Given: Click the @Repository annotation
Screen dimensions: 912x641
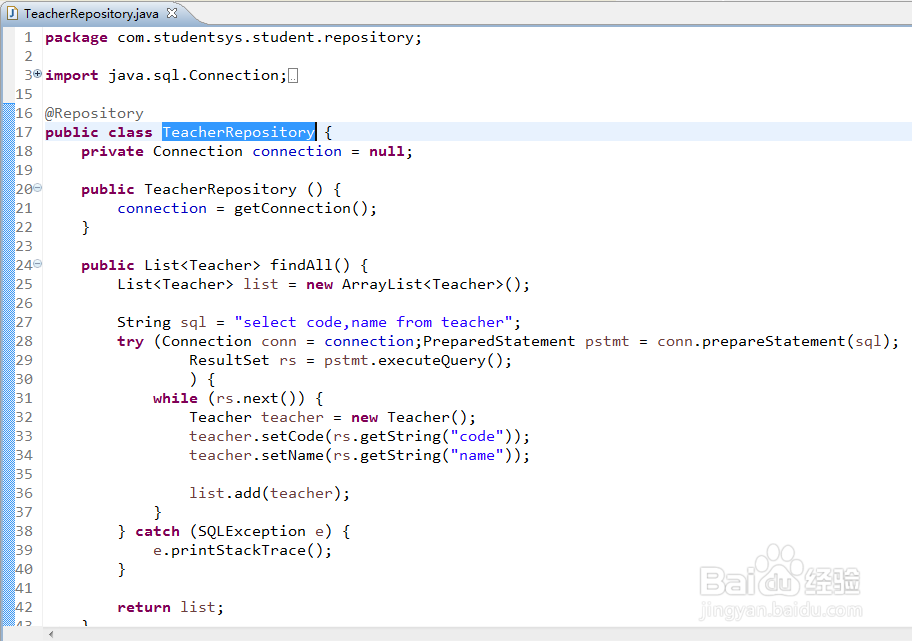Looking at the screenshot, I should [x=94, y=113].
